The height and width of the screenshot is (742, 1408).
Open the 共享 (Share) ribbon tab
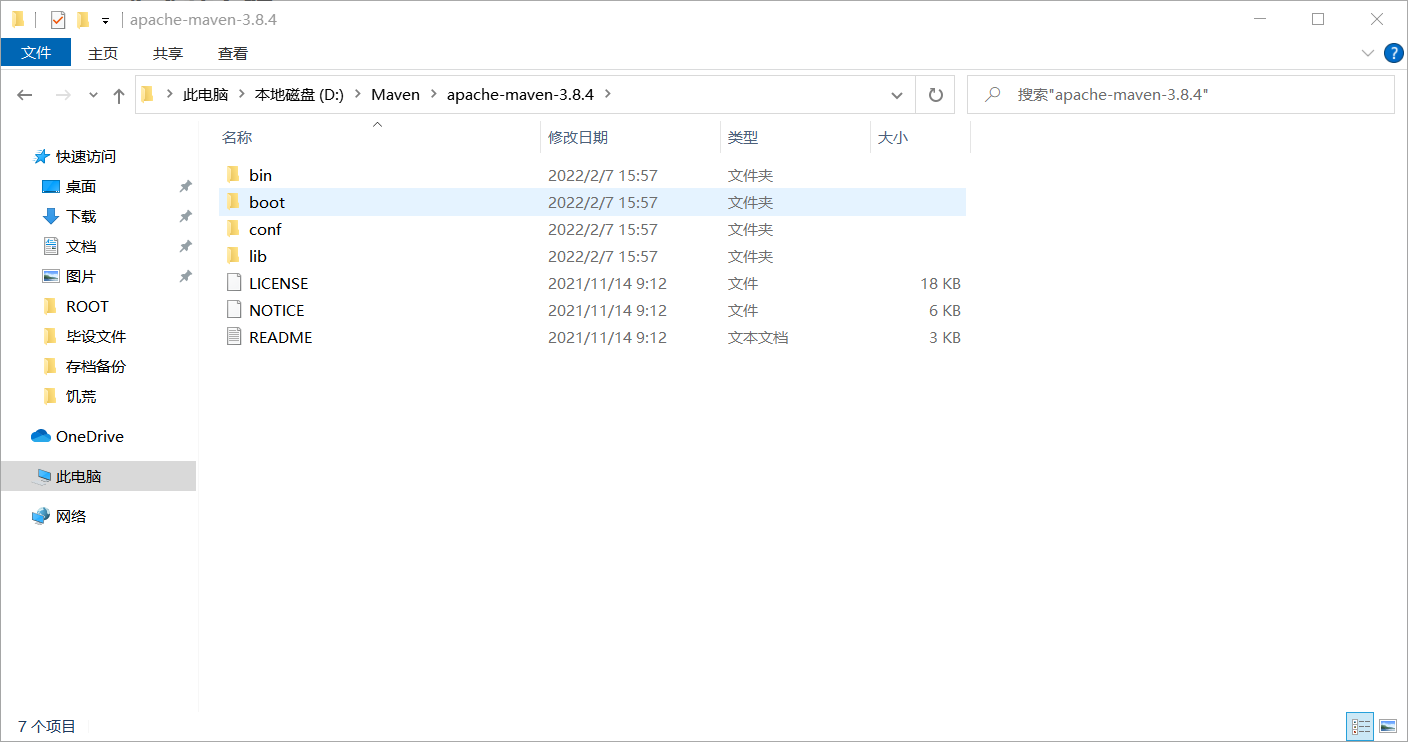[168, 53]
